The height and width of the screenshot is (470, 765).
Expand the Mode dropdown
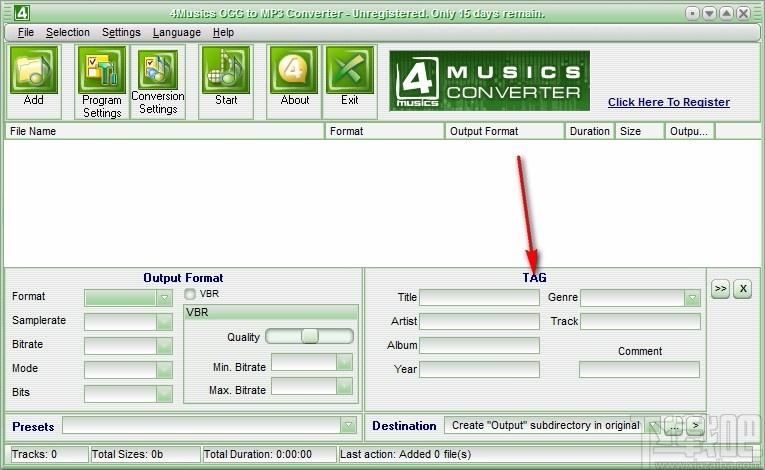tap(164, 369)
